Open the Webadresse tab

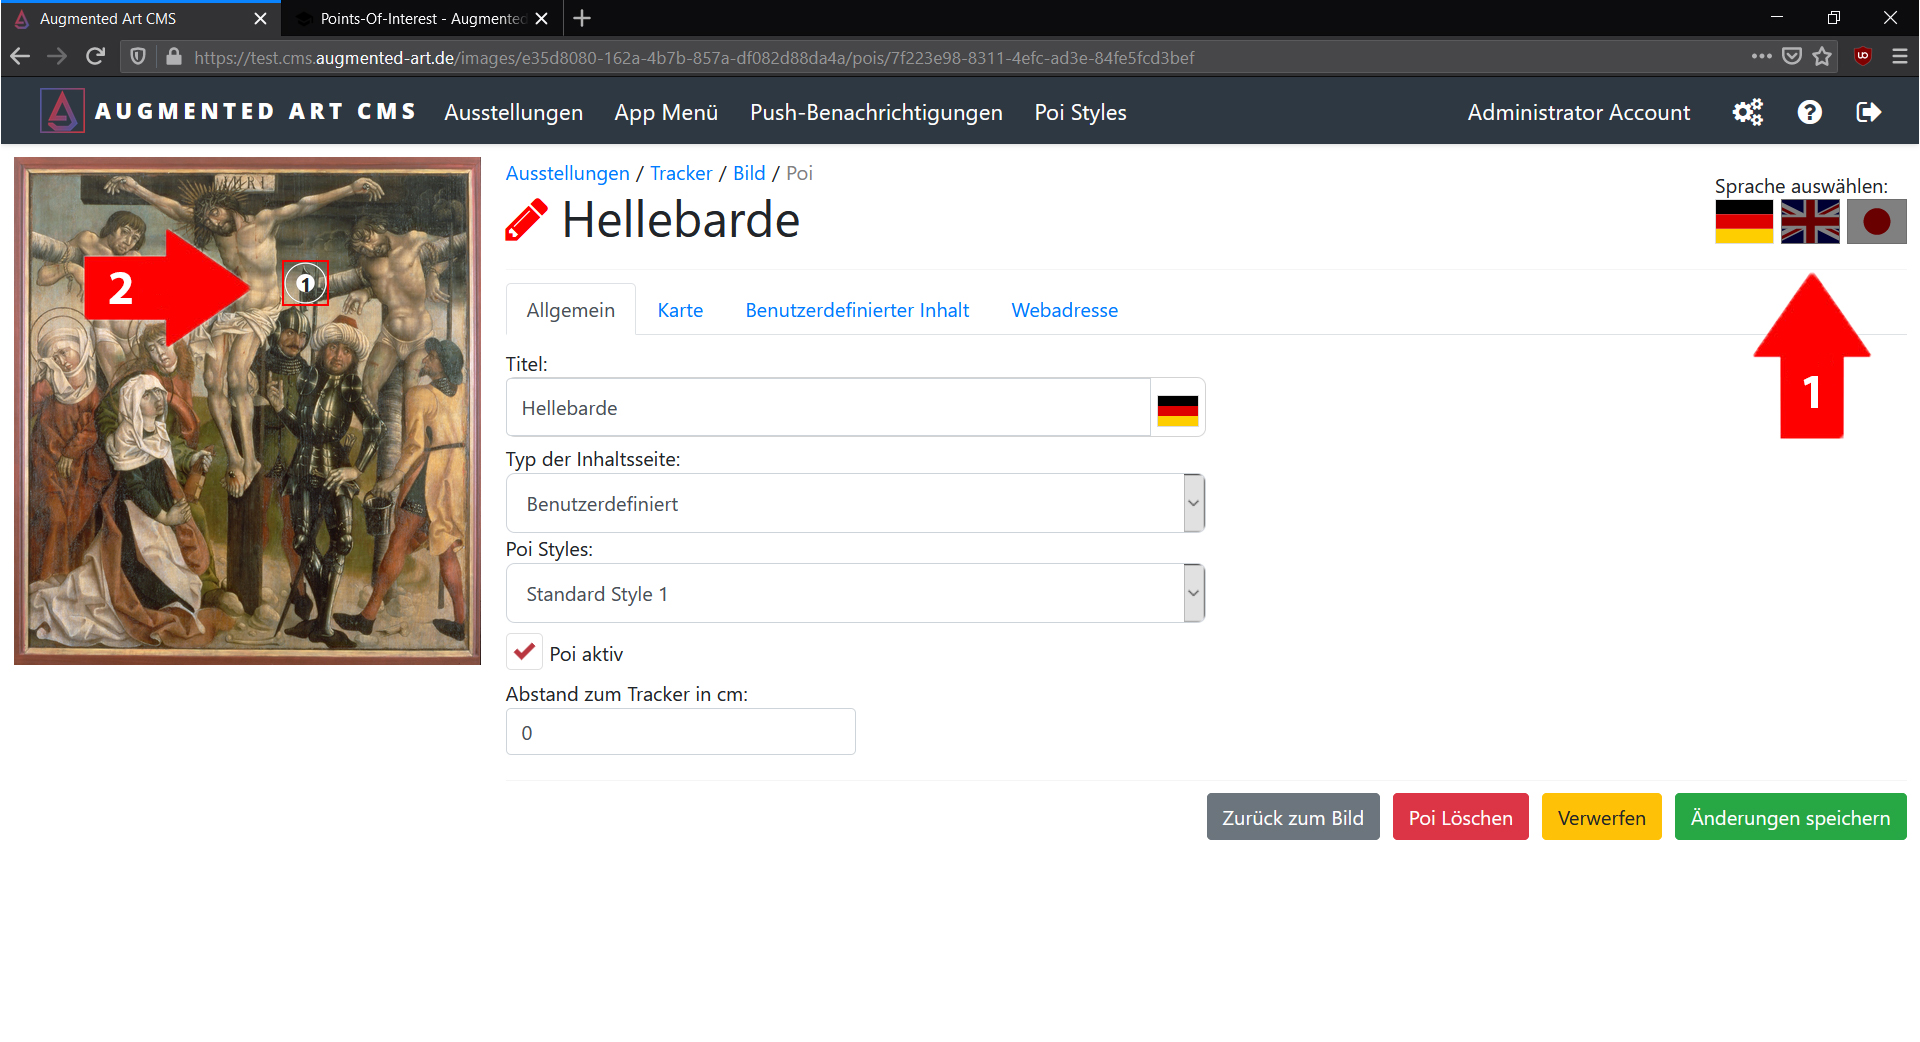1064,310
